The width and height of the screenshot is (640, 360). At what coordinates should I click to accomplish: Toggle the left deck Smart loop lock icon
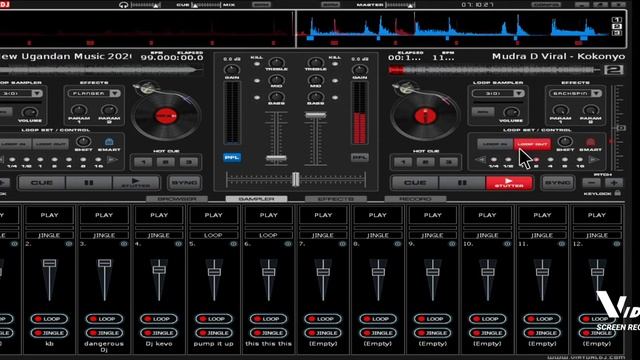(x=109, y=142)
